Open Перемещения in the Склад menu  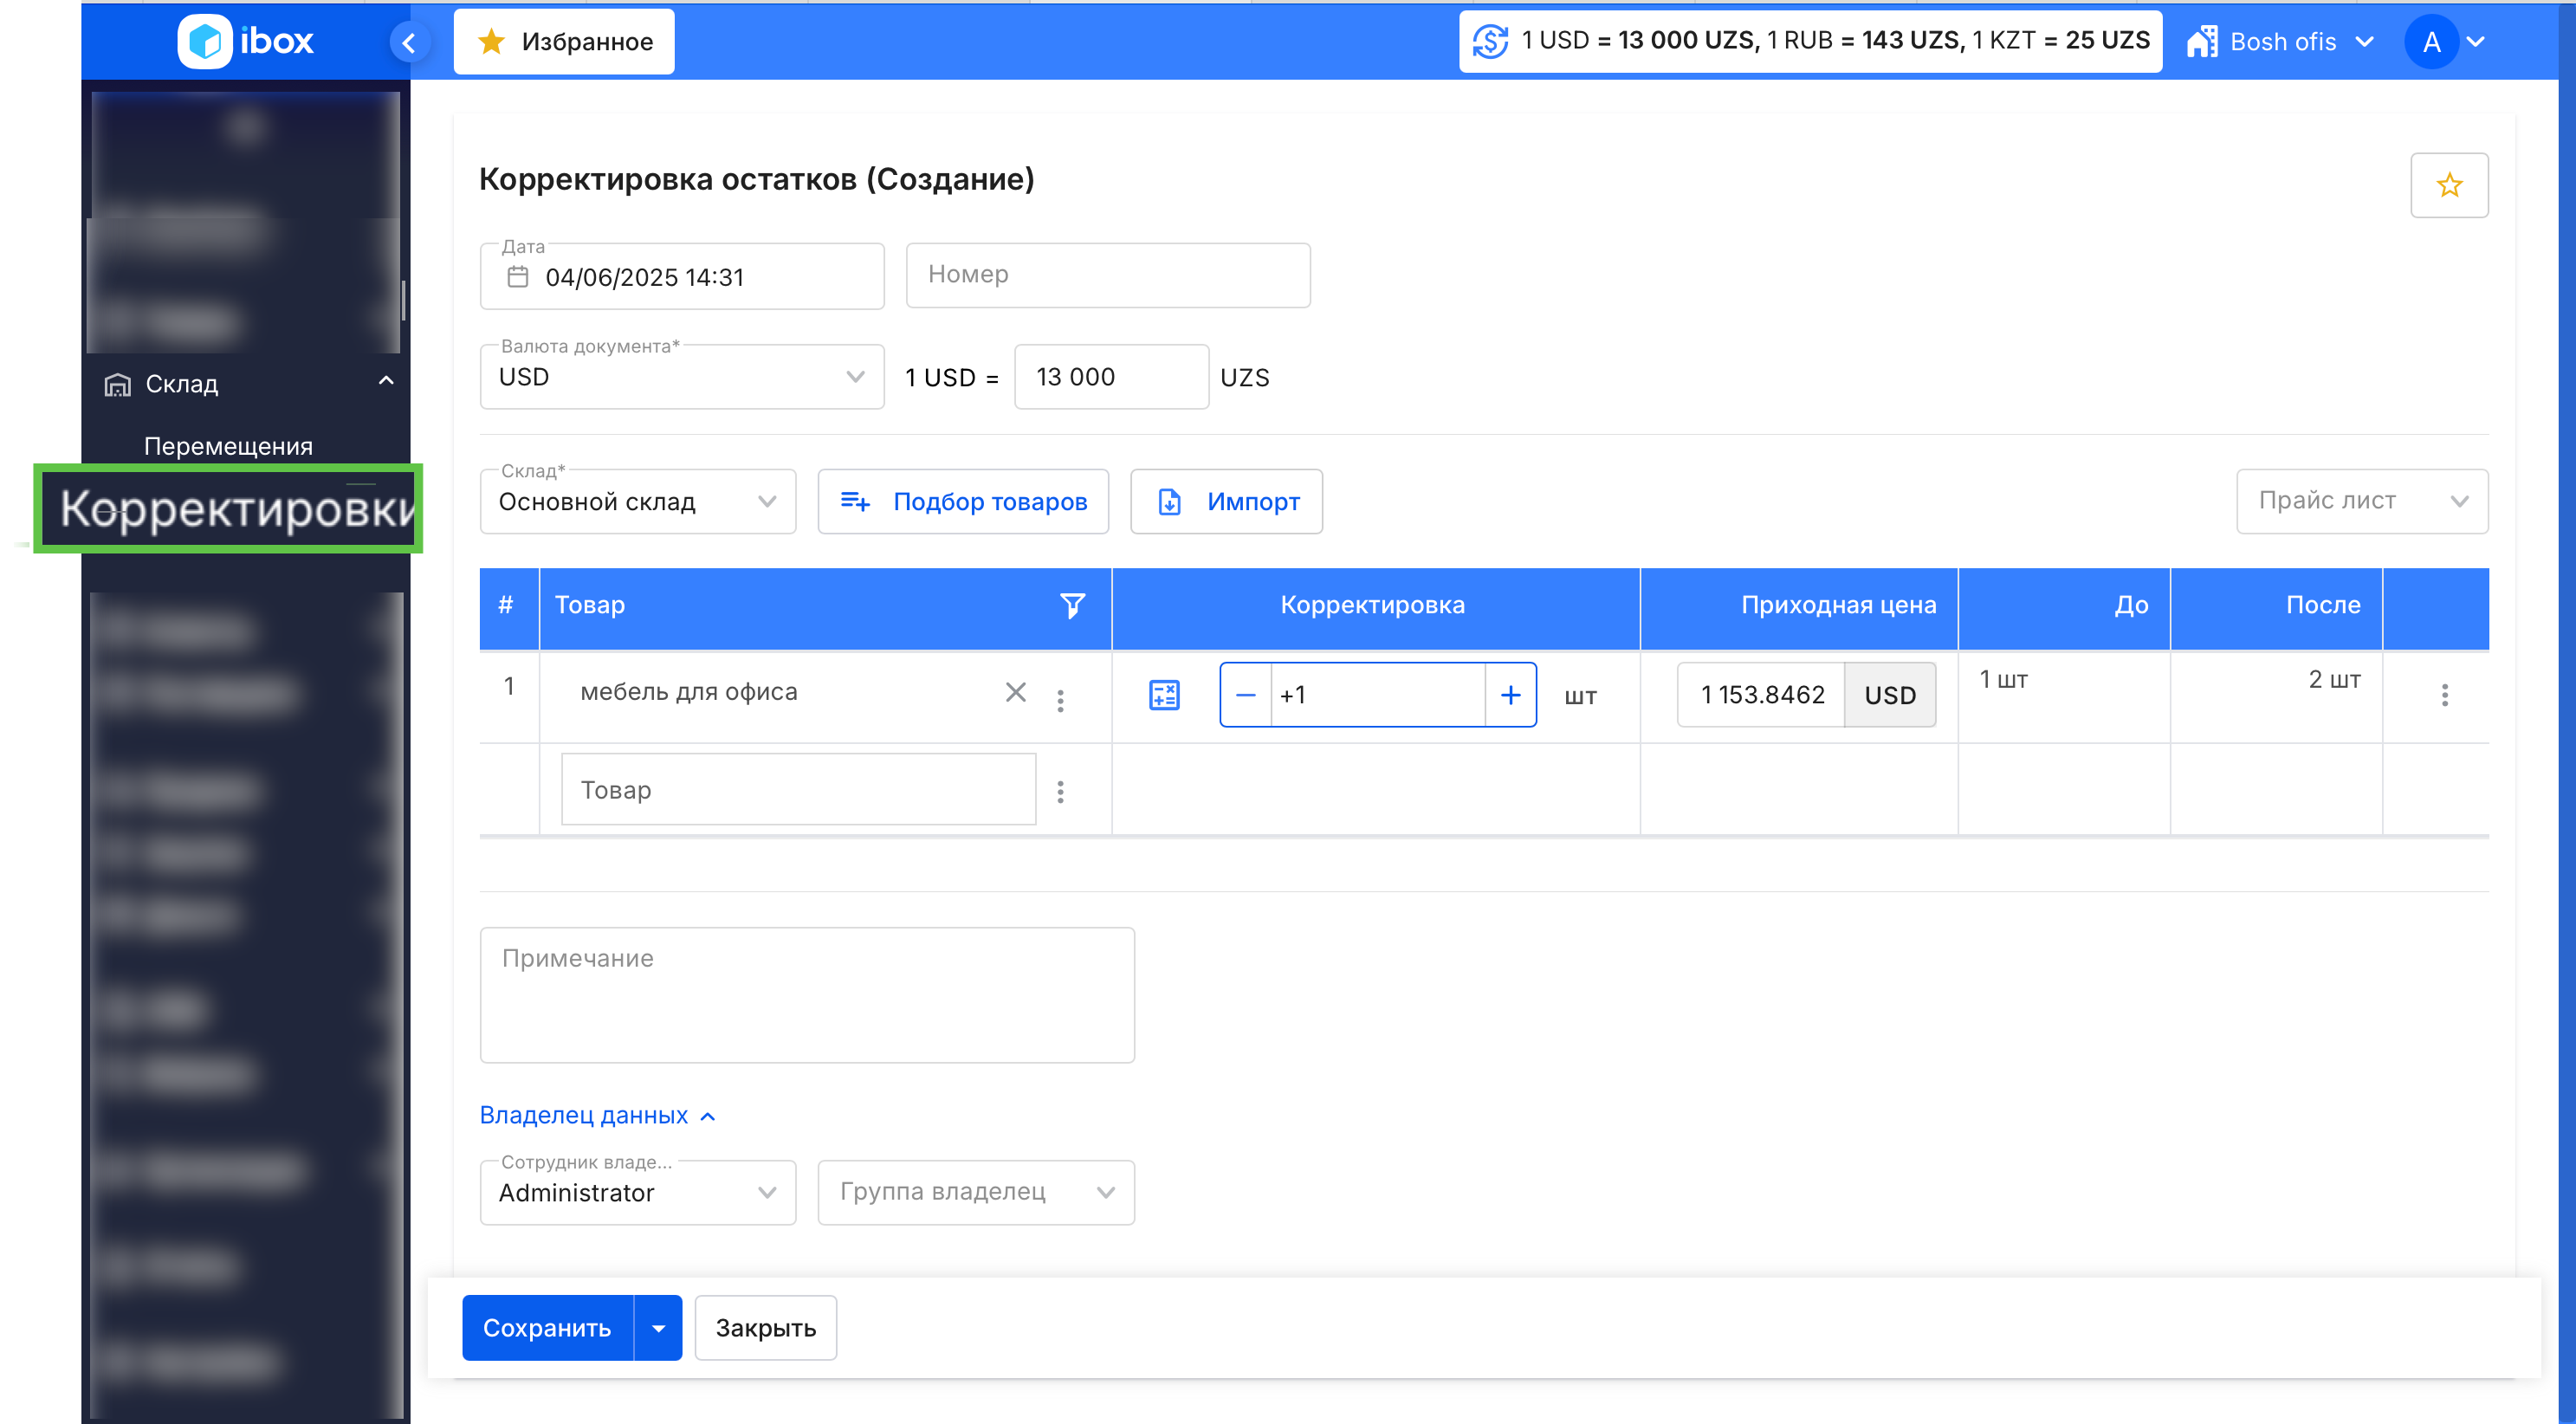228,446
